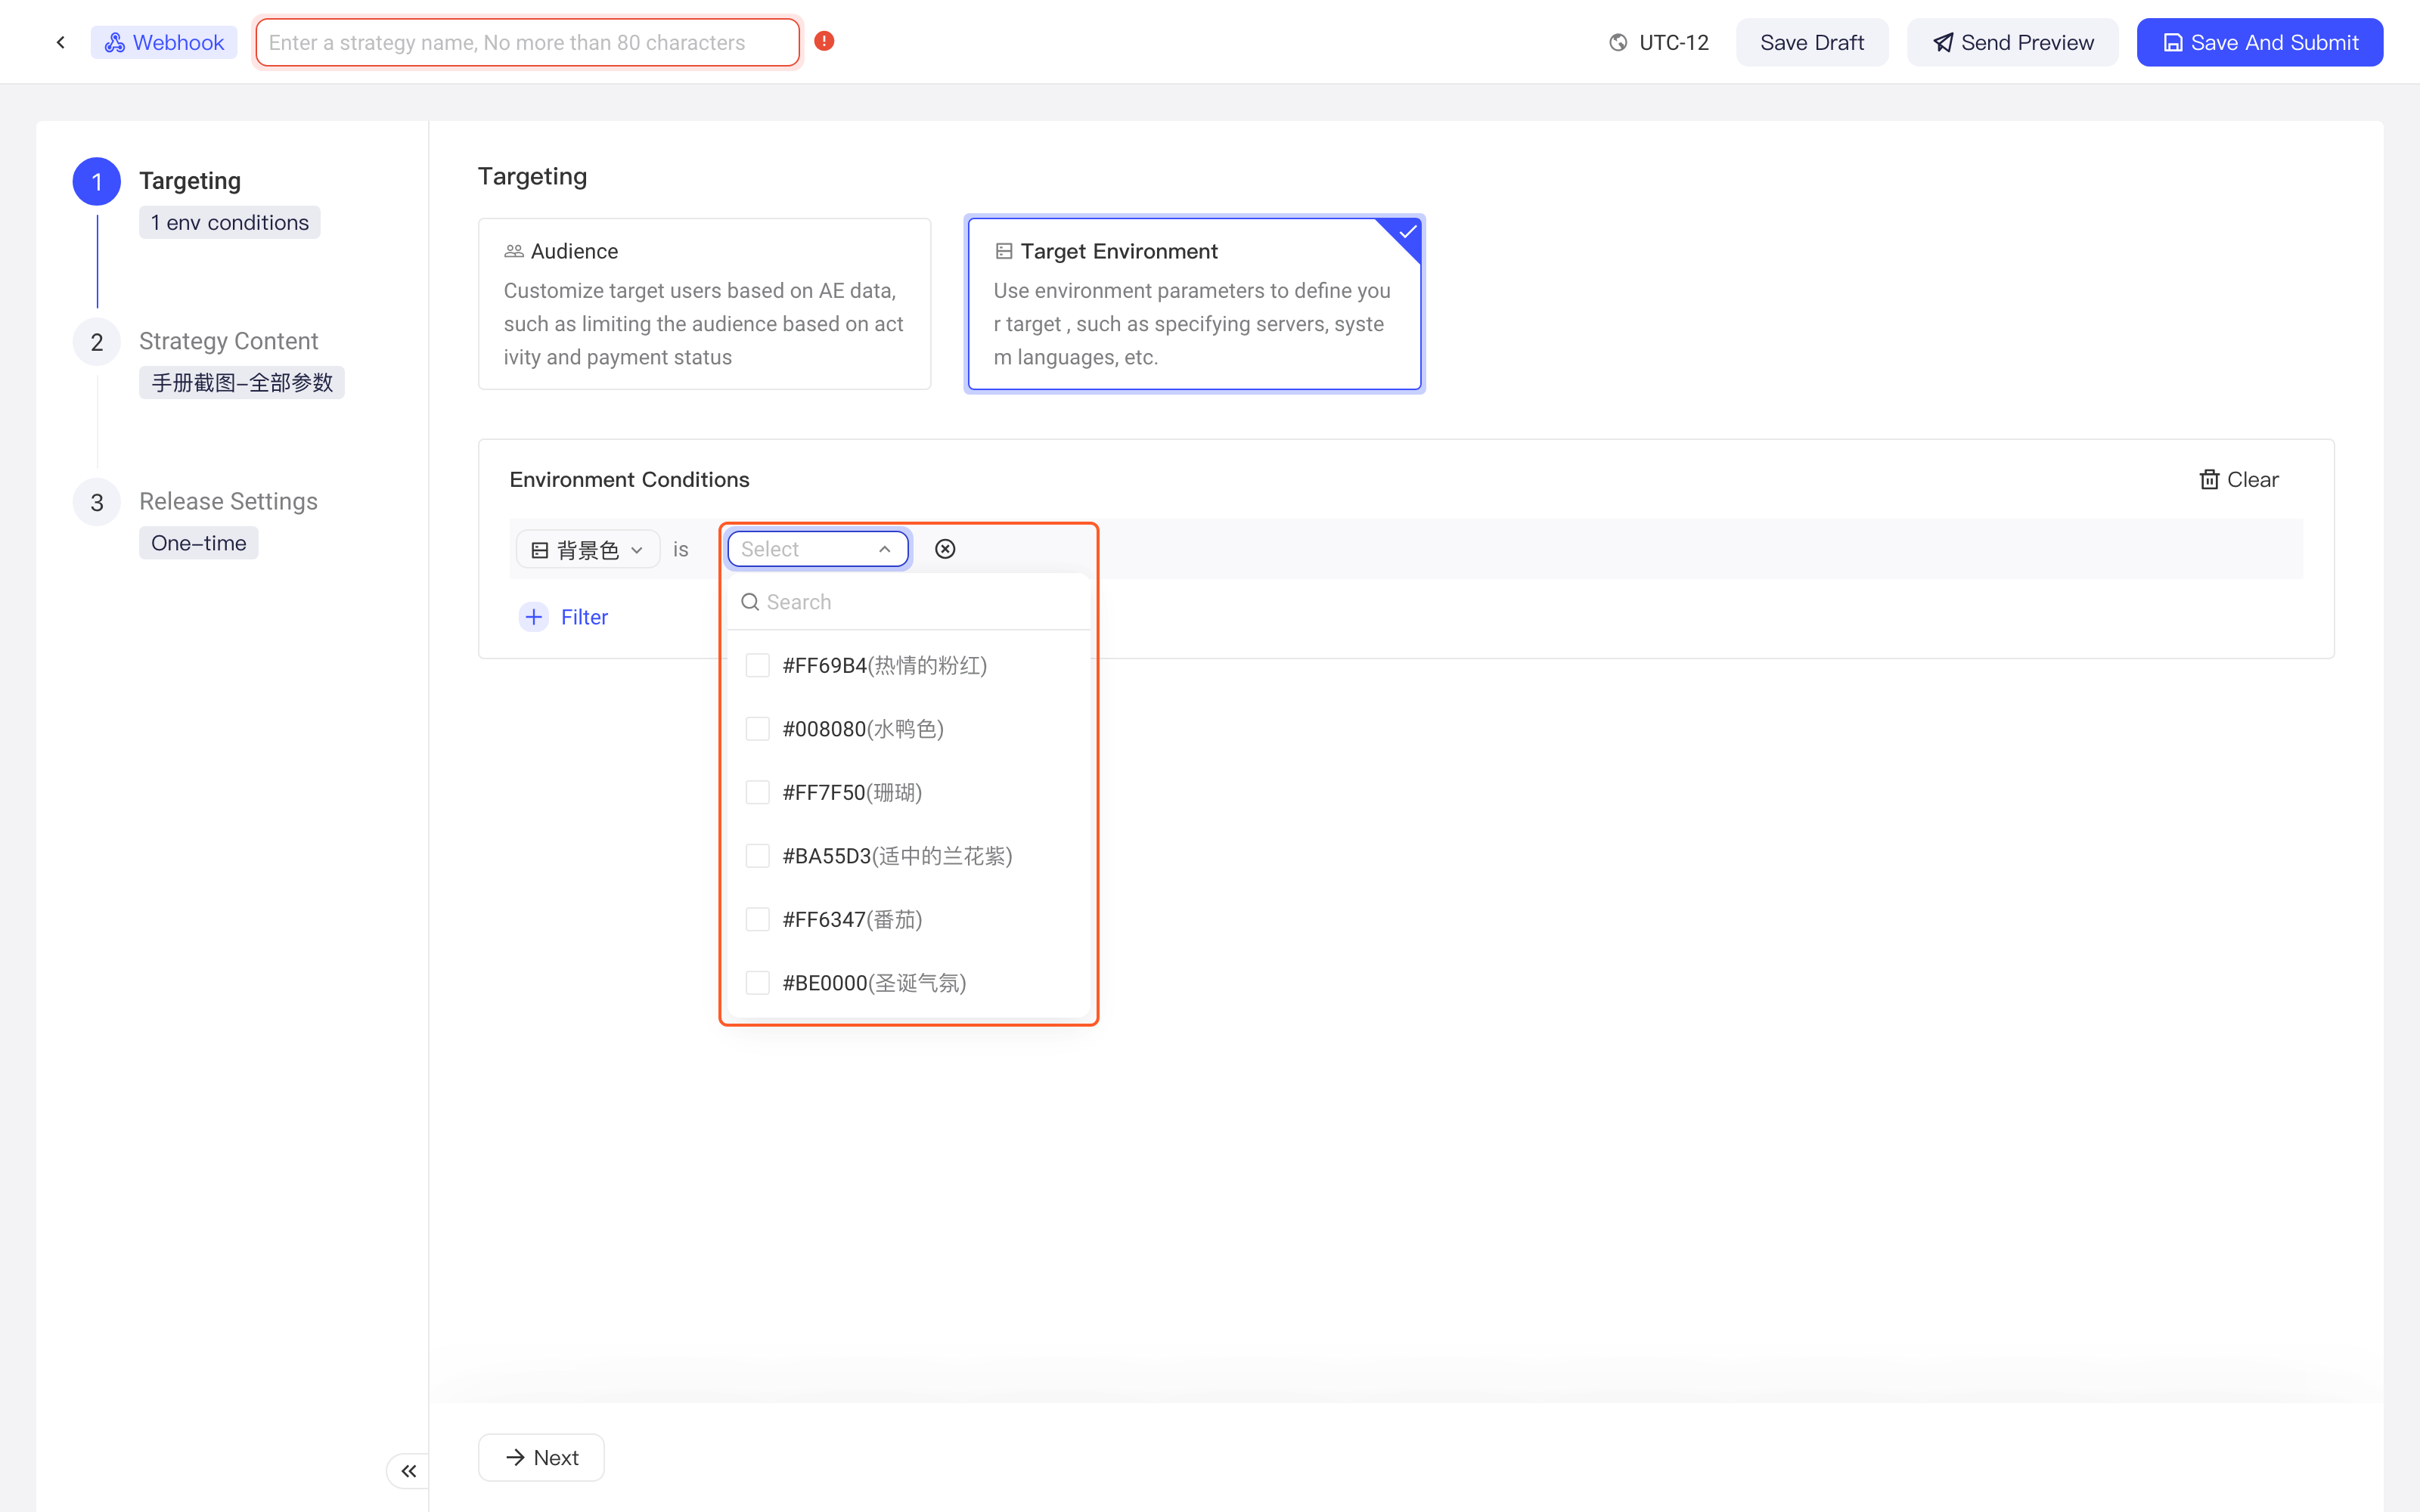Click the 'is' operator label
The width and height of the screenshot is (2420, 1512).
pyautogui.click(x=681, y=549)
